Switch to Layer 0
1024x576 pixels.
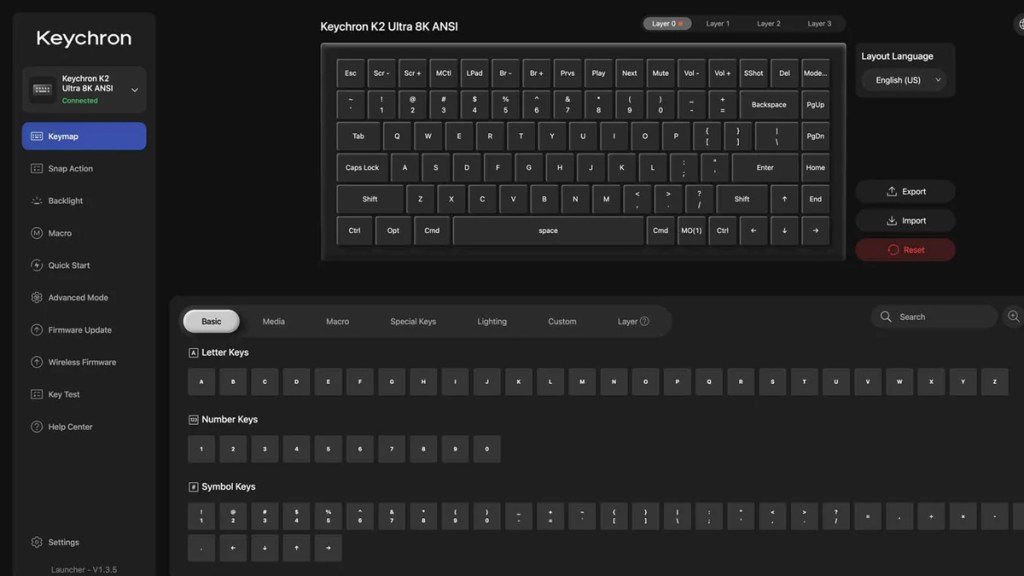point(667,24)
